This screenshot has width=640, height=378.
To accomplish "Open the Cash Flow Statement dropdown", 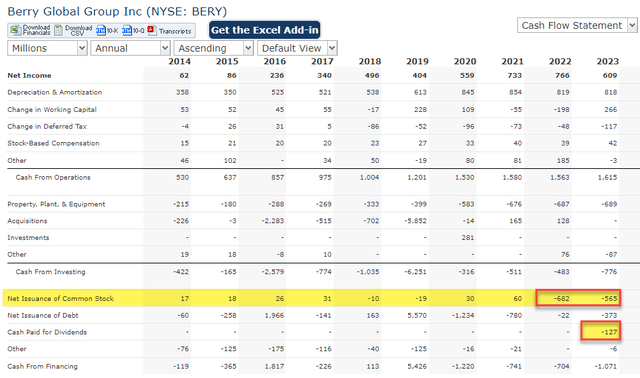I will pos(577,25).
